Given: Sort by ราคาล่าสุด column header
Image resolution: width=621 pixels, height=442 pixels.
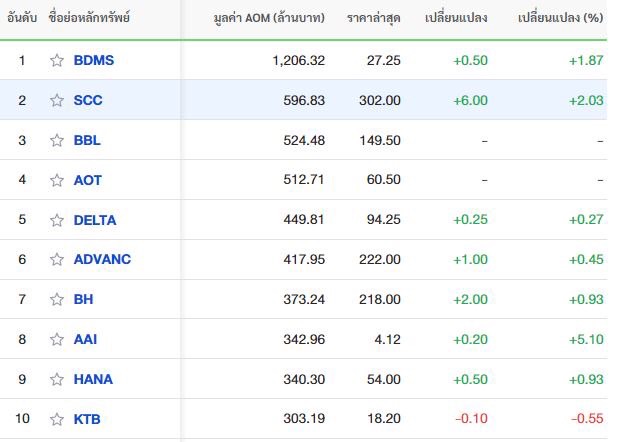Looking at the screenshot, I should pos(374,18).
